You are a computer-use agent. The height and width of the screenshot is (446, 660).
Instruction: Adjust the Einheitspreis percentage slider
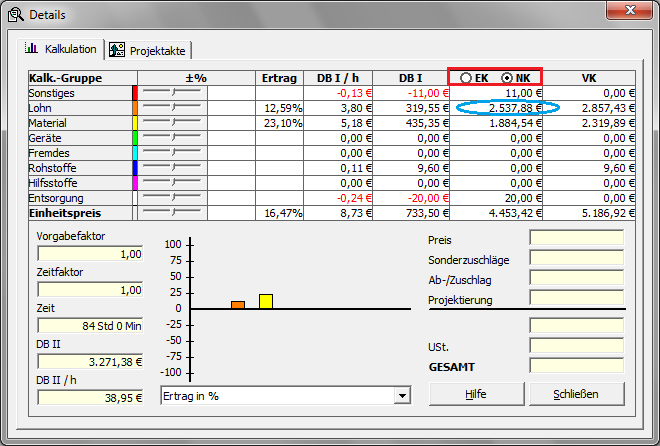click(x=172, y=213)
